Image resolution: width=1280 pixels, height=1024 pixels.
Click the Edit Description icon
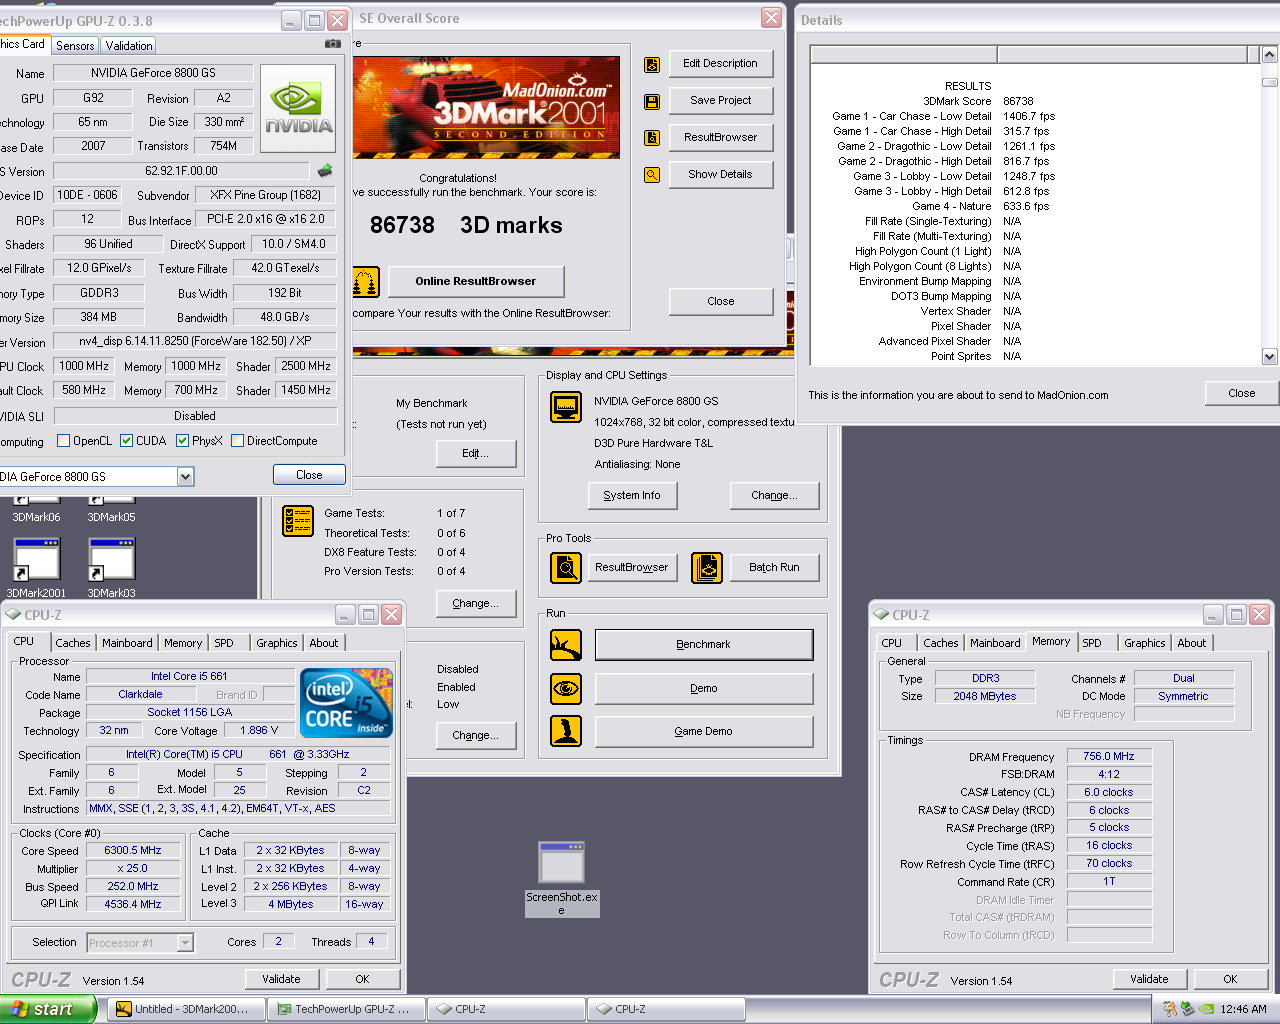(x=652, y=64)
